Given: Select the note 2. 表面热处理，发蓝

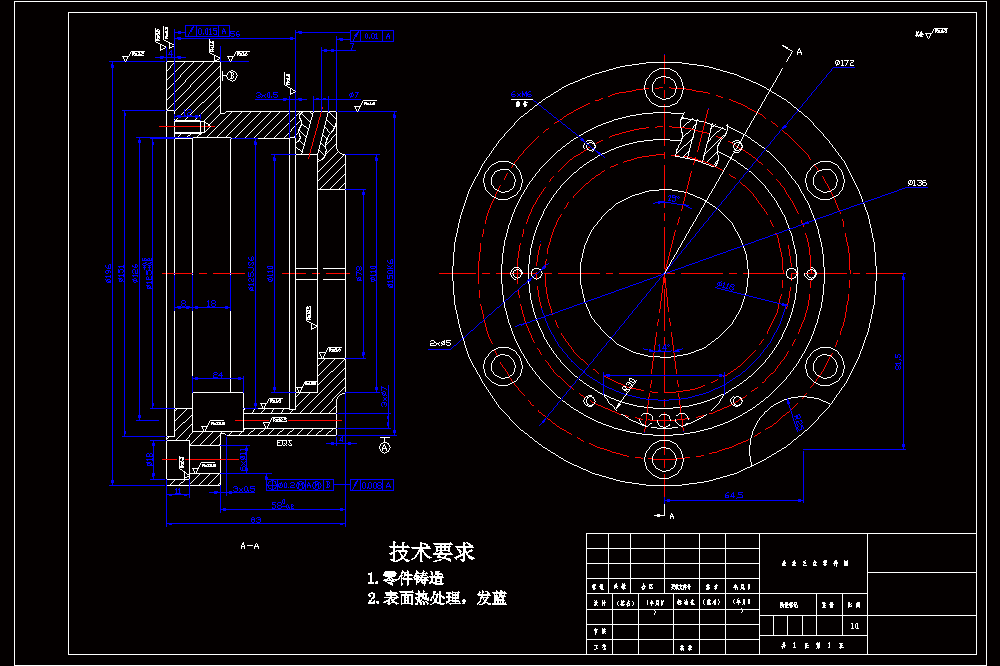Looking at the screenshot, I should (437, 598).
